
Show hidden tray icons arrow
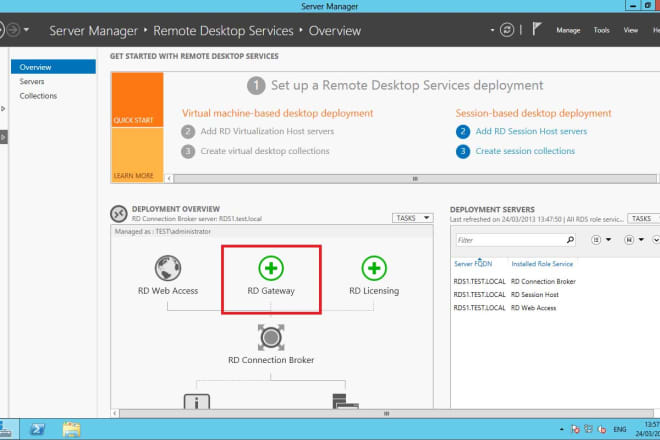click(562, 429)
